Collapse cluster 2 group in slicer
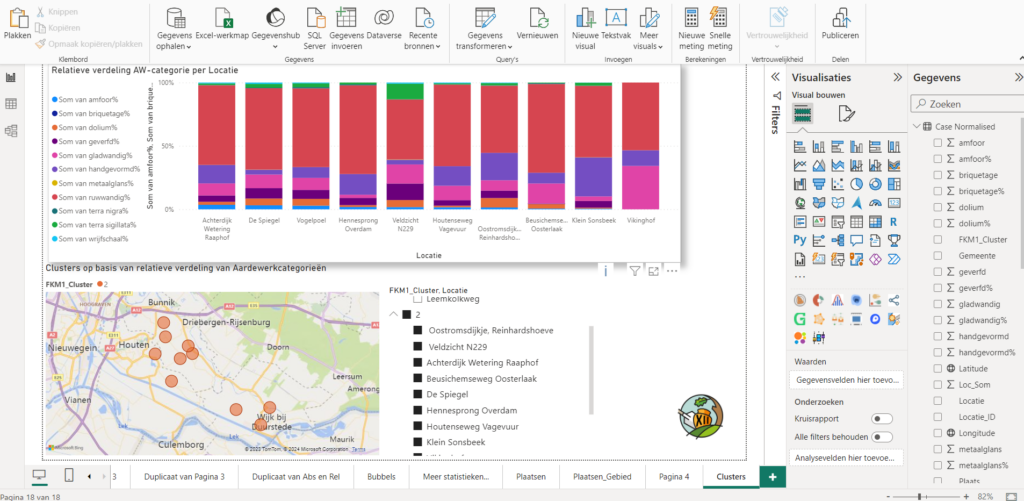This screenshot has width=1024, height=501. pyautogui.click(x=392, y=314)
